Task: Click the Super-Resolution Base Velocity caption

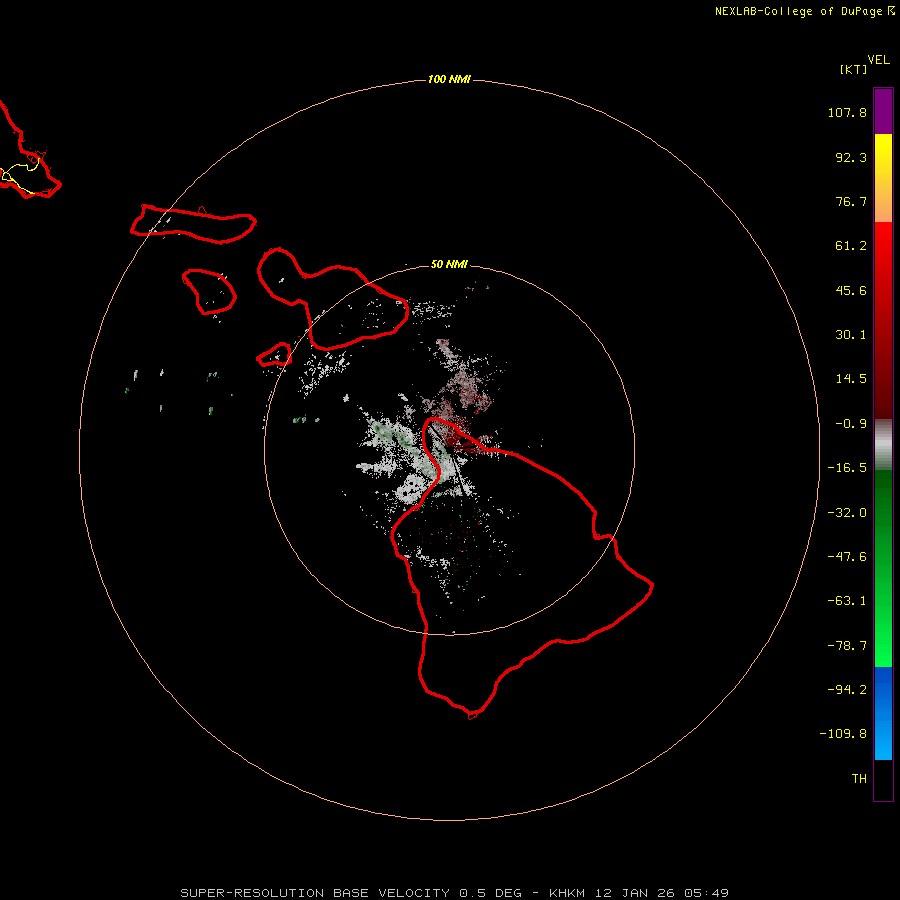Action: click(455, 893)
